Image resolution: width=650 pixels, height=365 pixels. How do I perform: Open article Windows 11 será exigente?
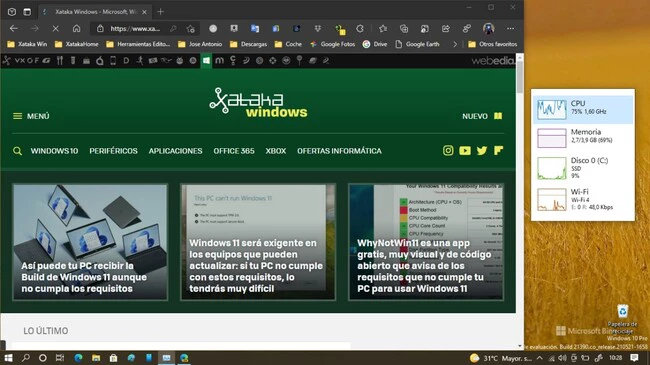(258, 242)
